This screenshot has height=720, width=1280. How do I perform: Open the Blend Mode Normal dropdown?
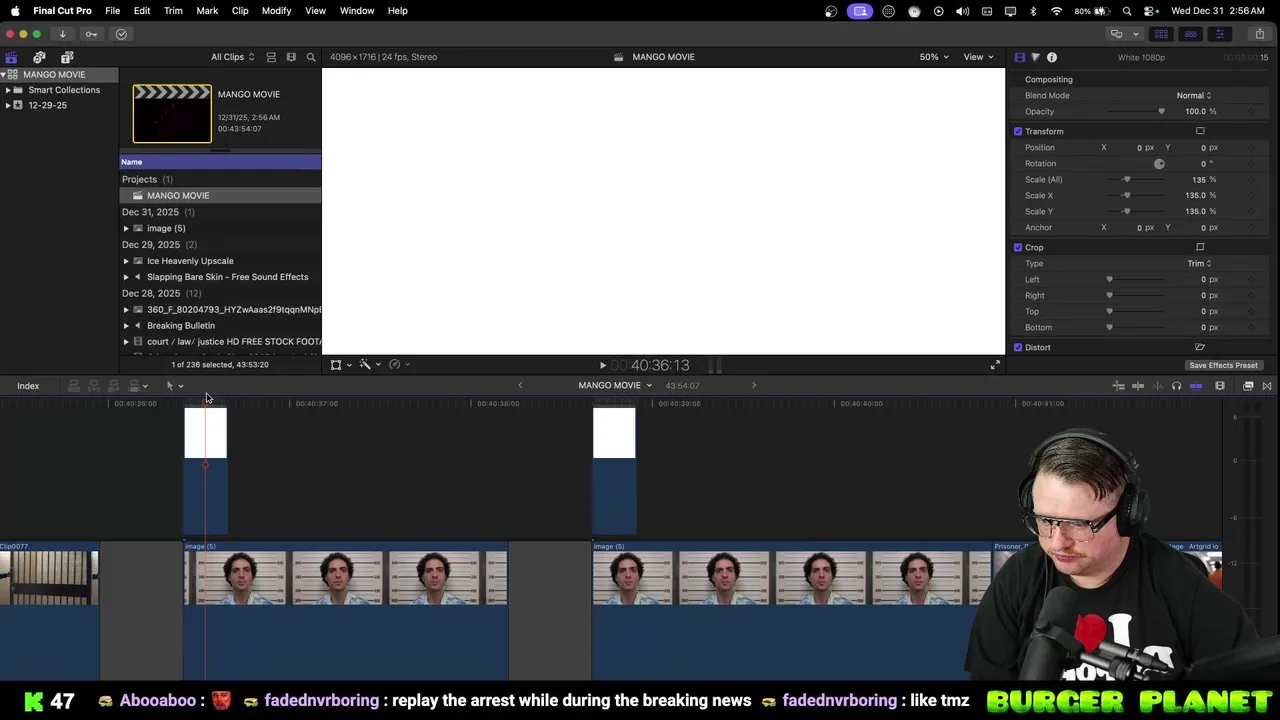(1194, 95)
